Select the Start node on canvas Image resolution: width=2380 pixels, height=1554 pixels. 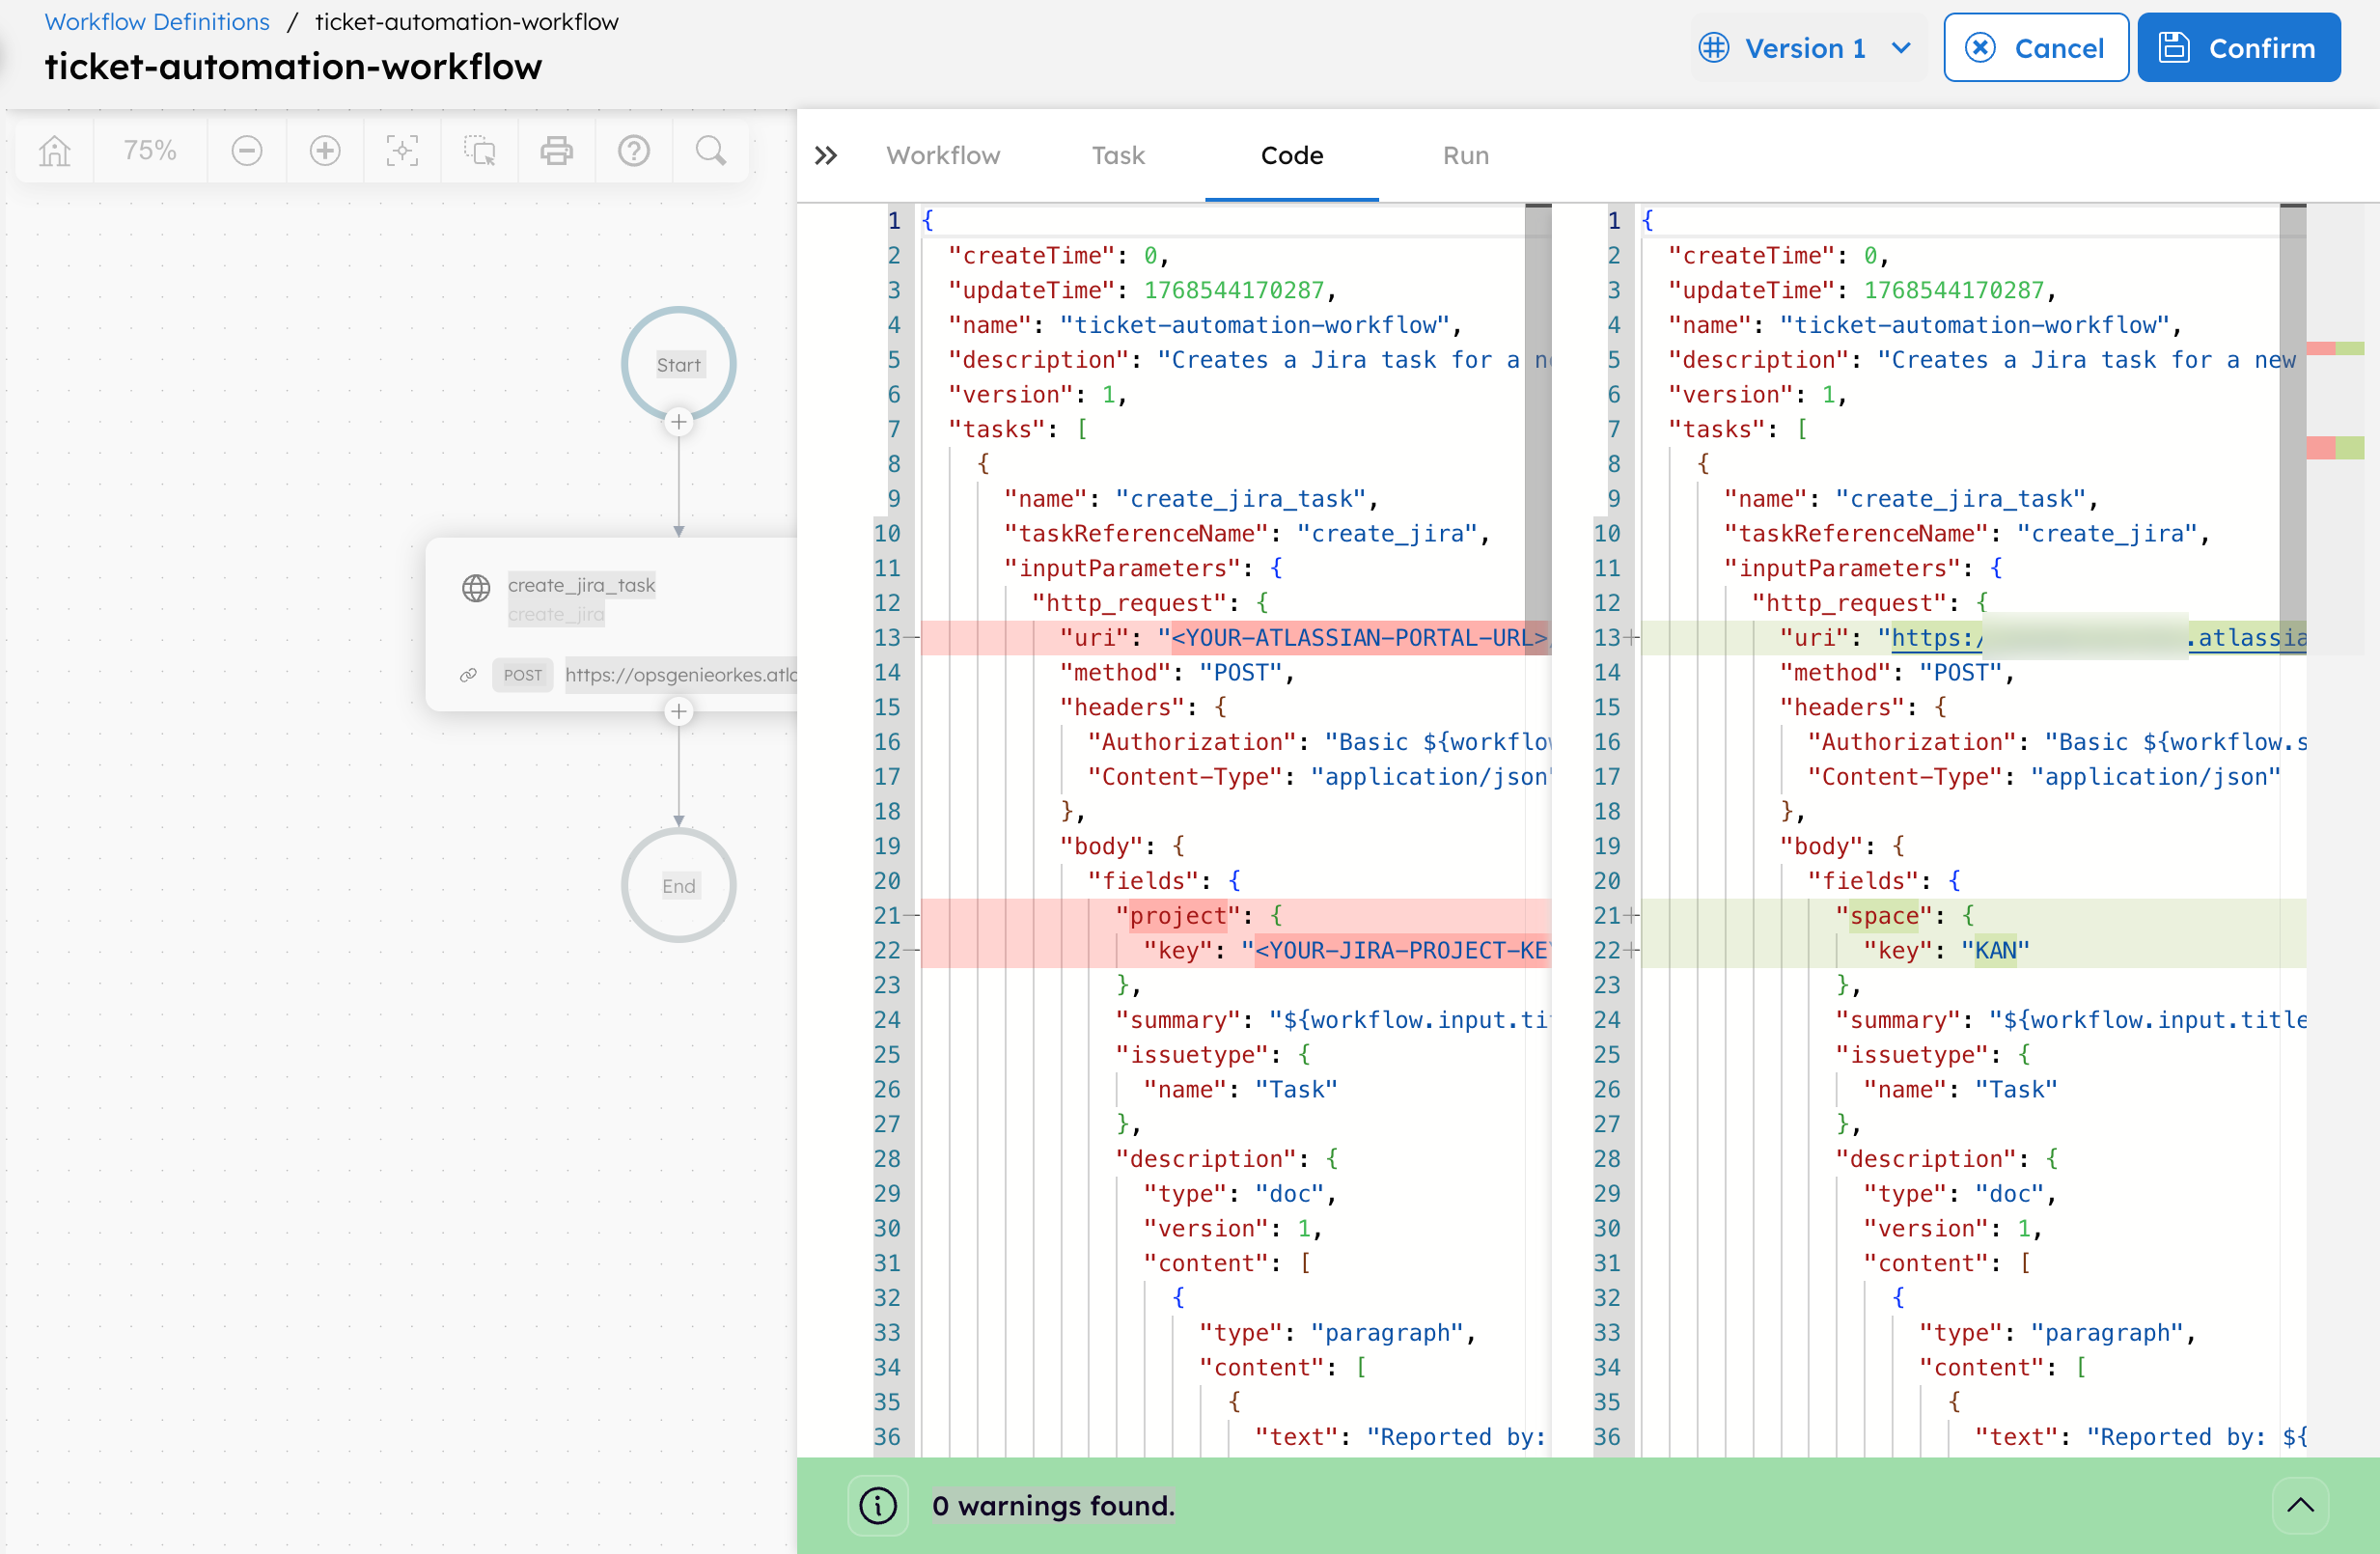click(679, 364)
